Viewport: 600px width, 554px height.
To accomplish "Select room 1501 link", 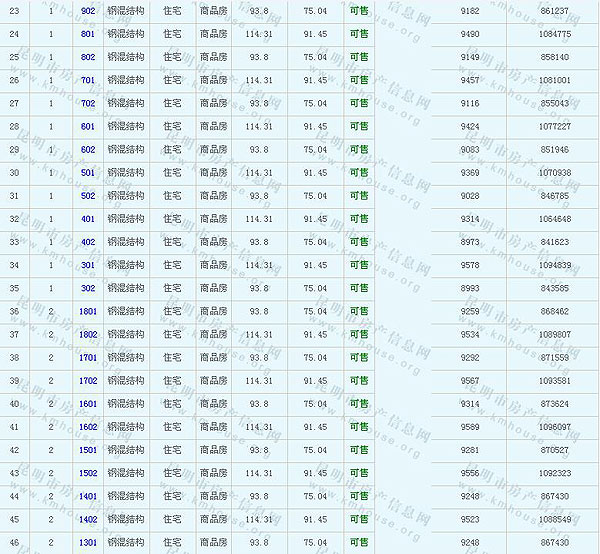I will (88, 450).
